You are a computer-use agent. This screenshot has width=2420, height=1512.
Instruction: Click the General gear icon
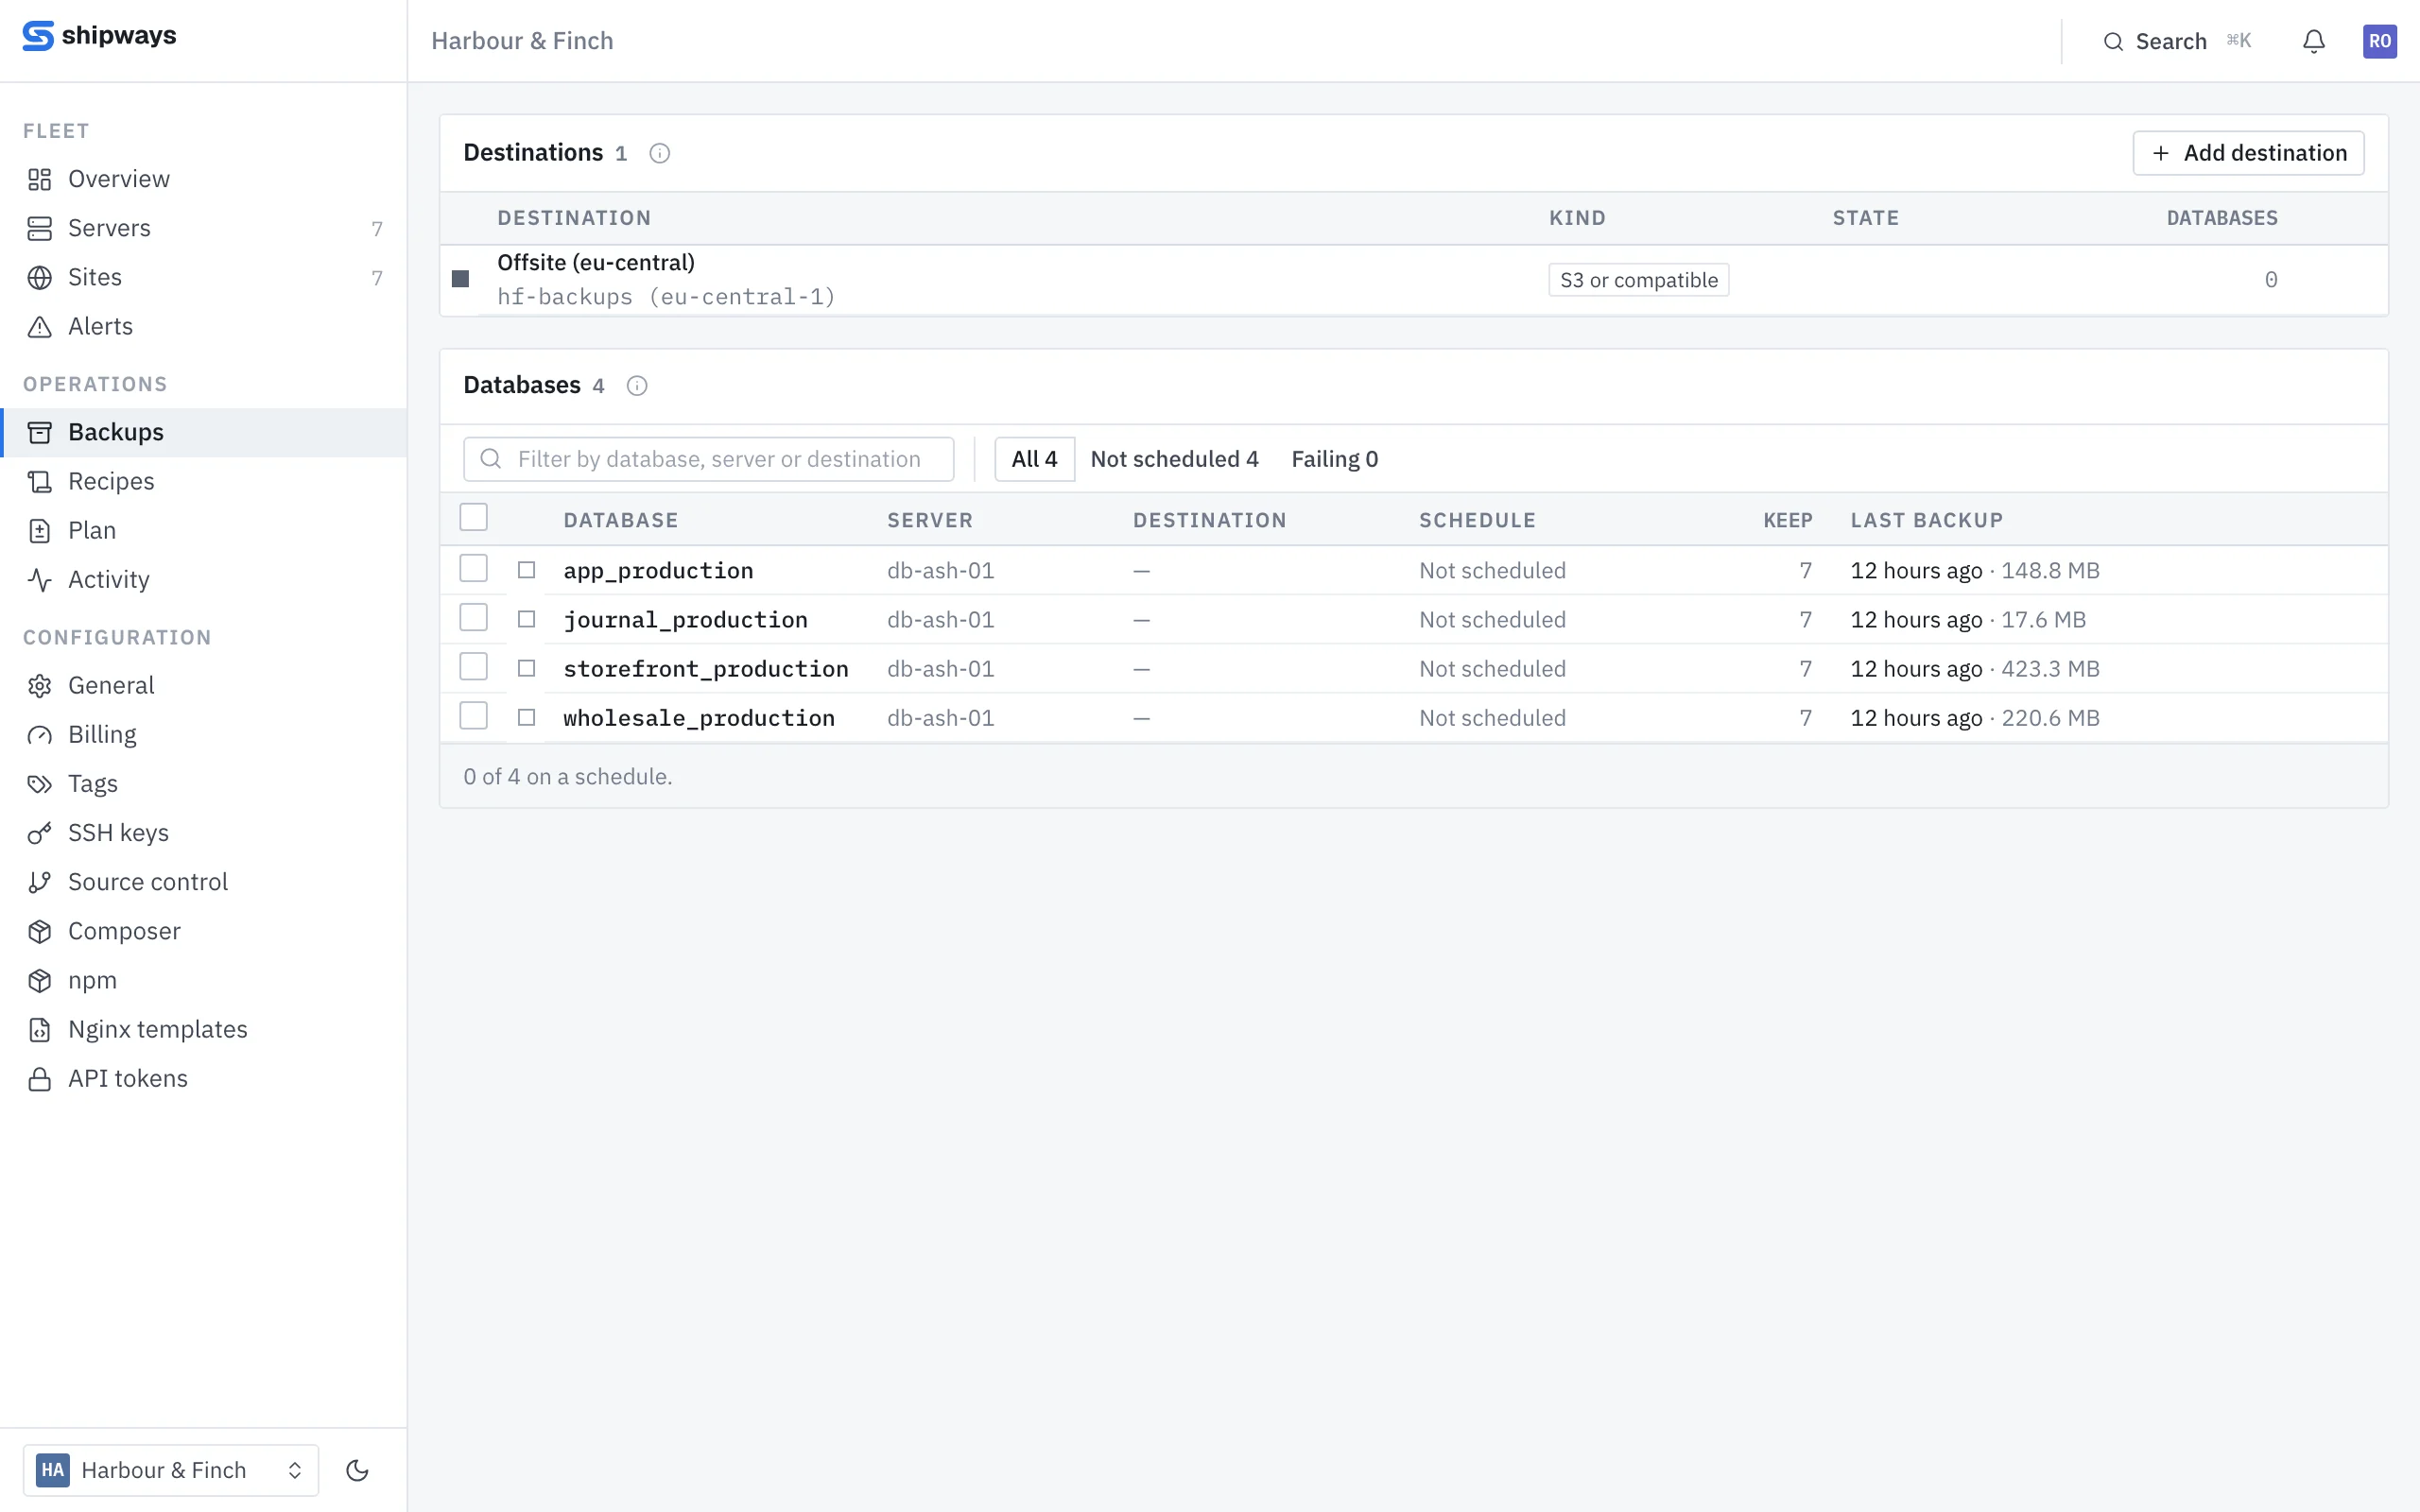tap(40, 685)
